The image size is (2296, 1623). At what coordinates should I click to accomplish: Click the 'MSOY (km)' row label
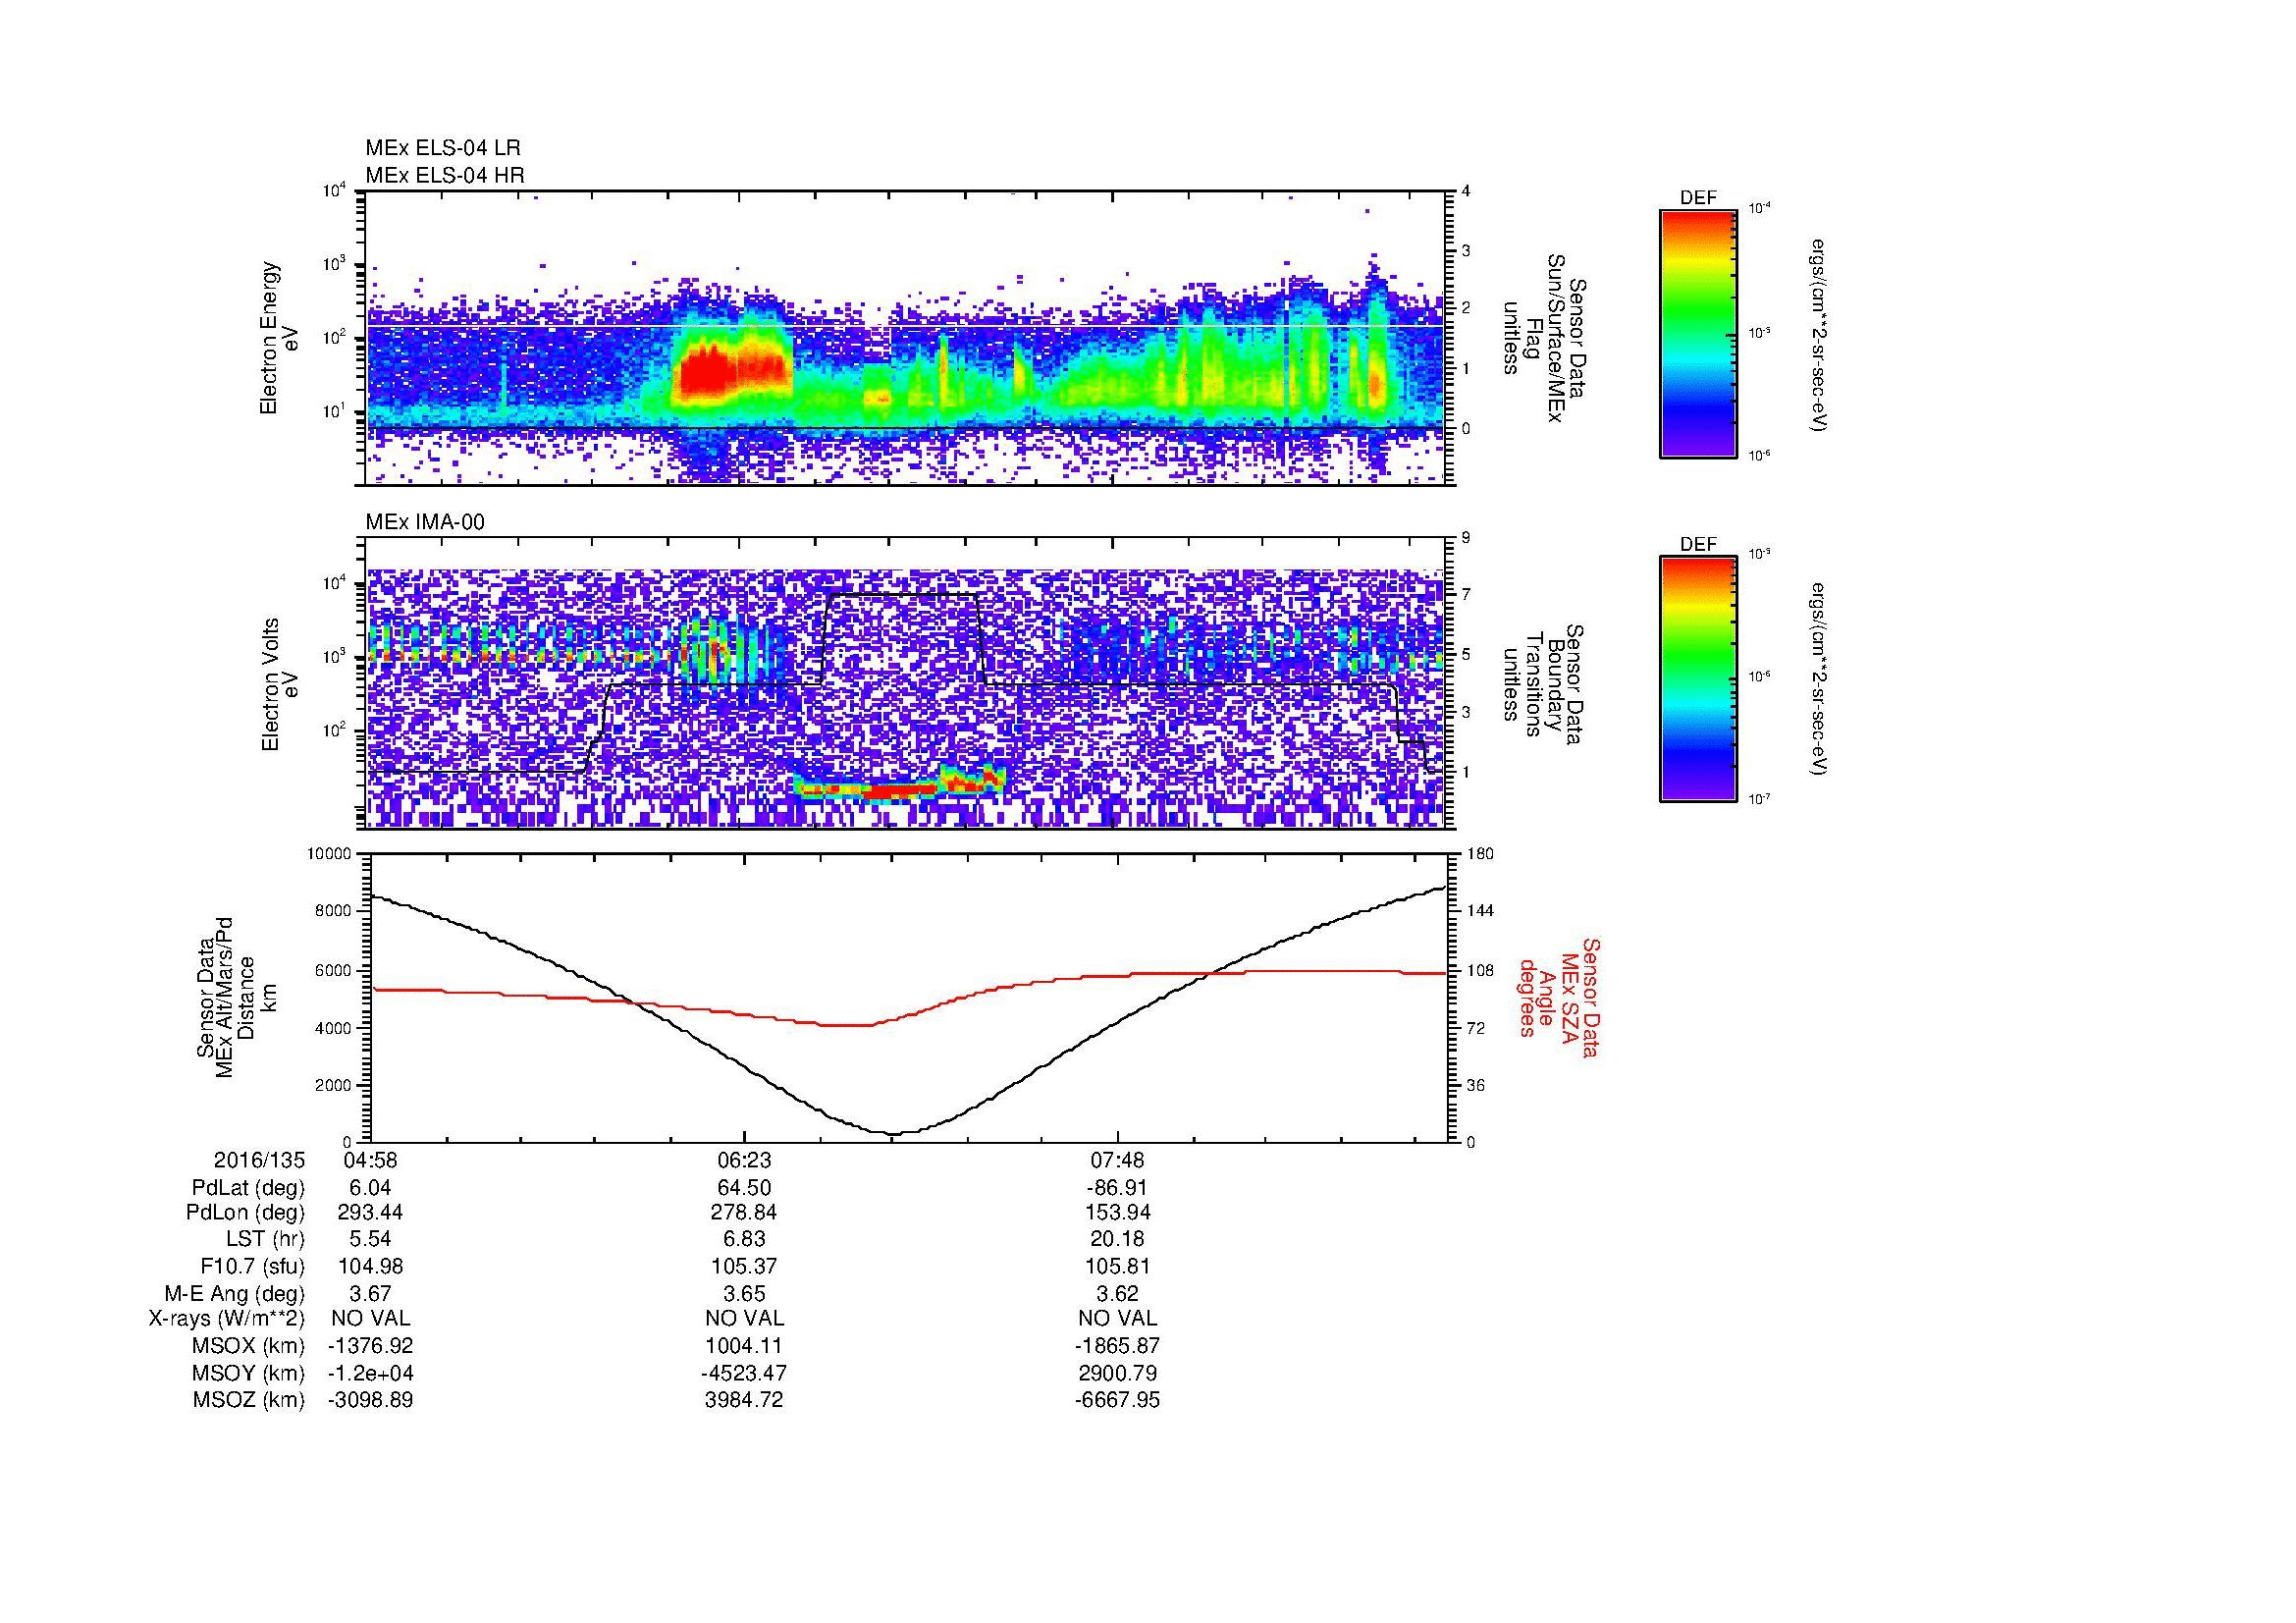[x=248, y=1373]
